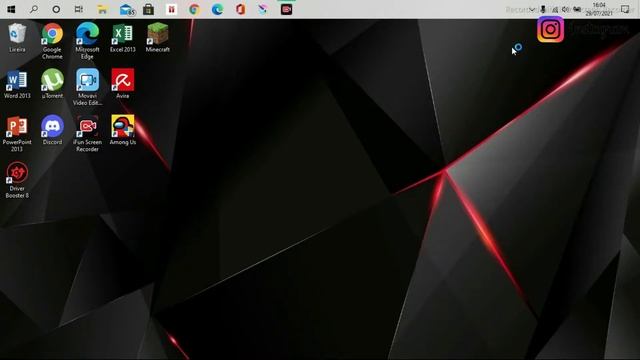The height and width of the screenshot is (360, 640).
Task: Click the microphone tray icon
Action: [543, 9]
